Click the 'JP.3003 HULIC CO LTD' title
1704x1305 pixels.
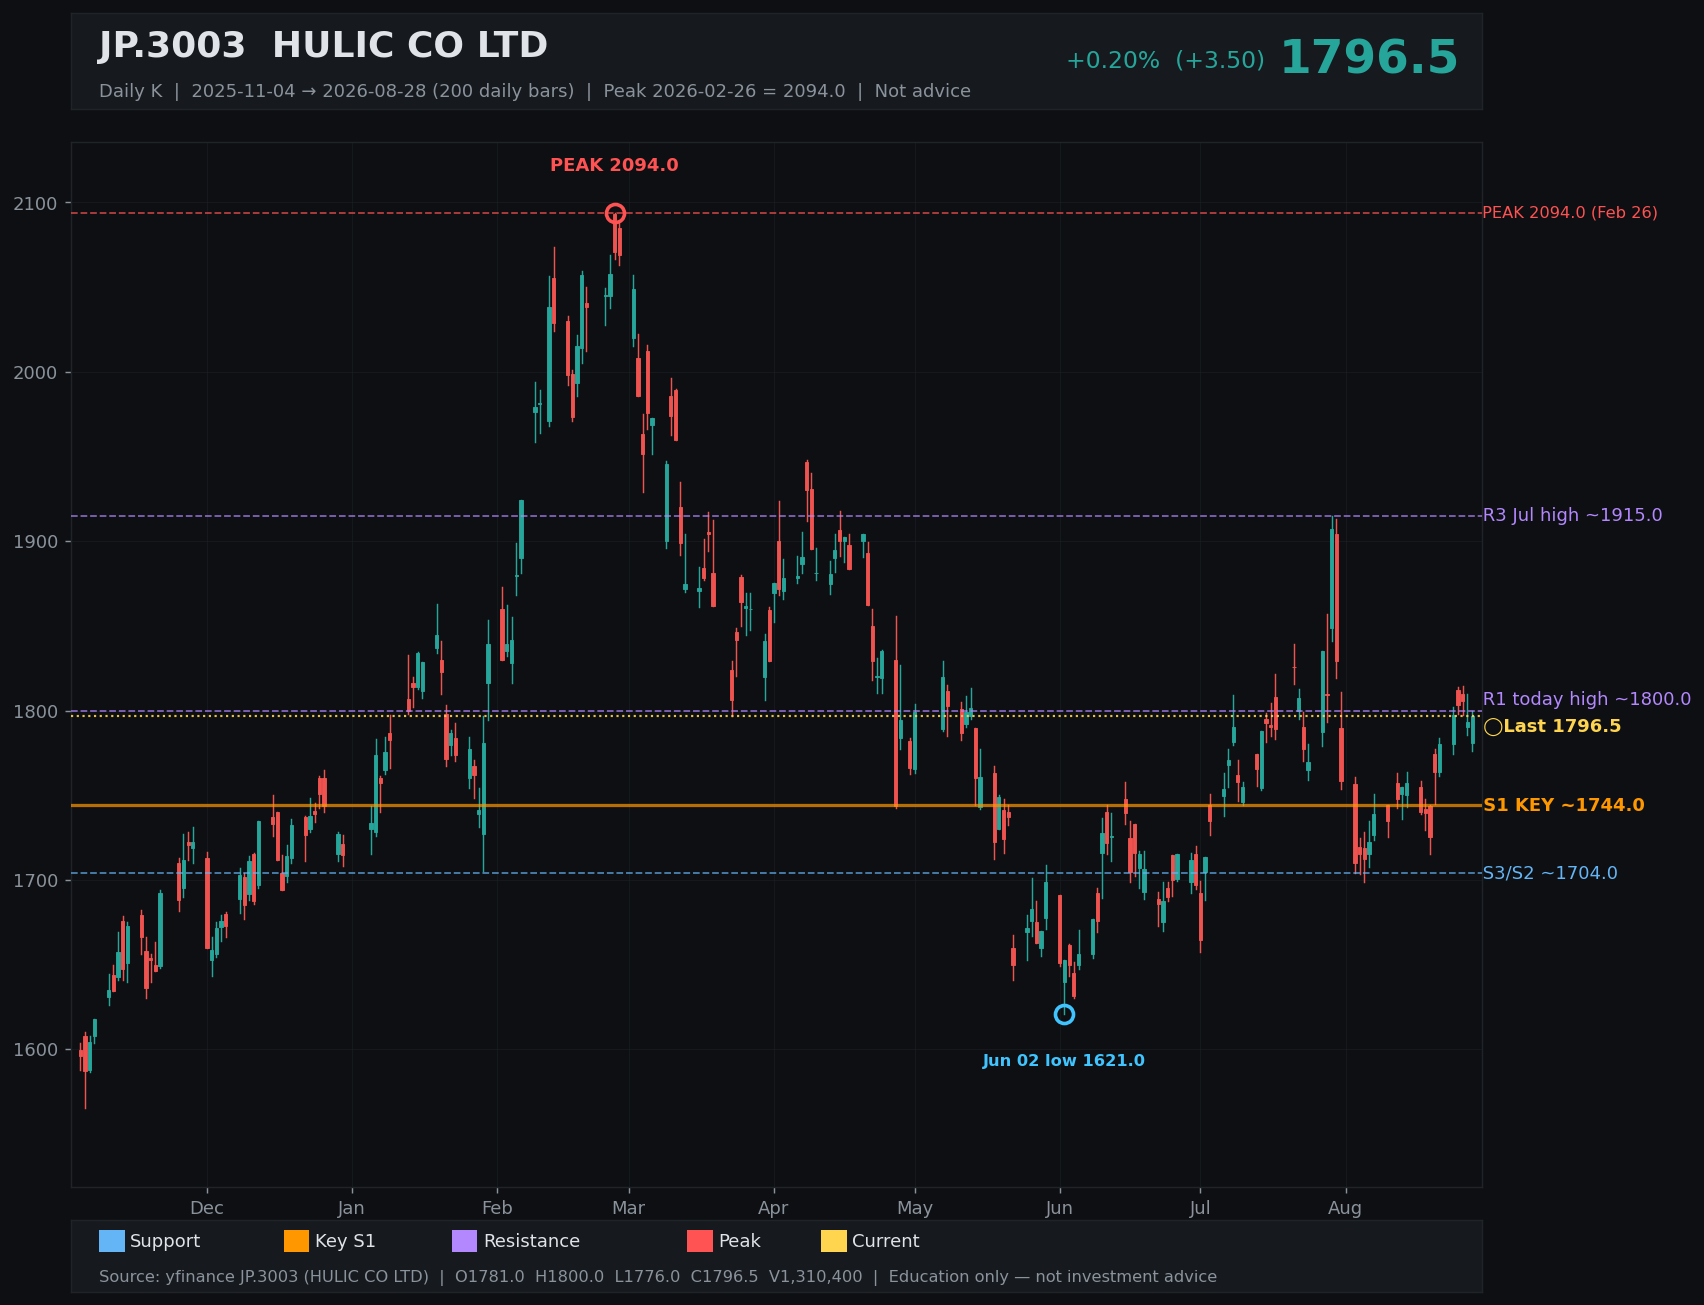pyautogui.click(x=323, y=46)
